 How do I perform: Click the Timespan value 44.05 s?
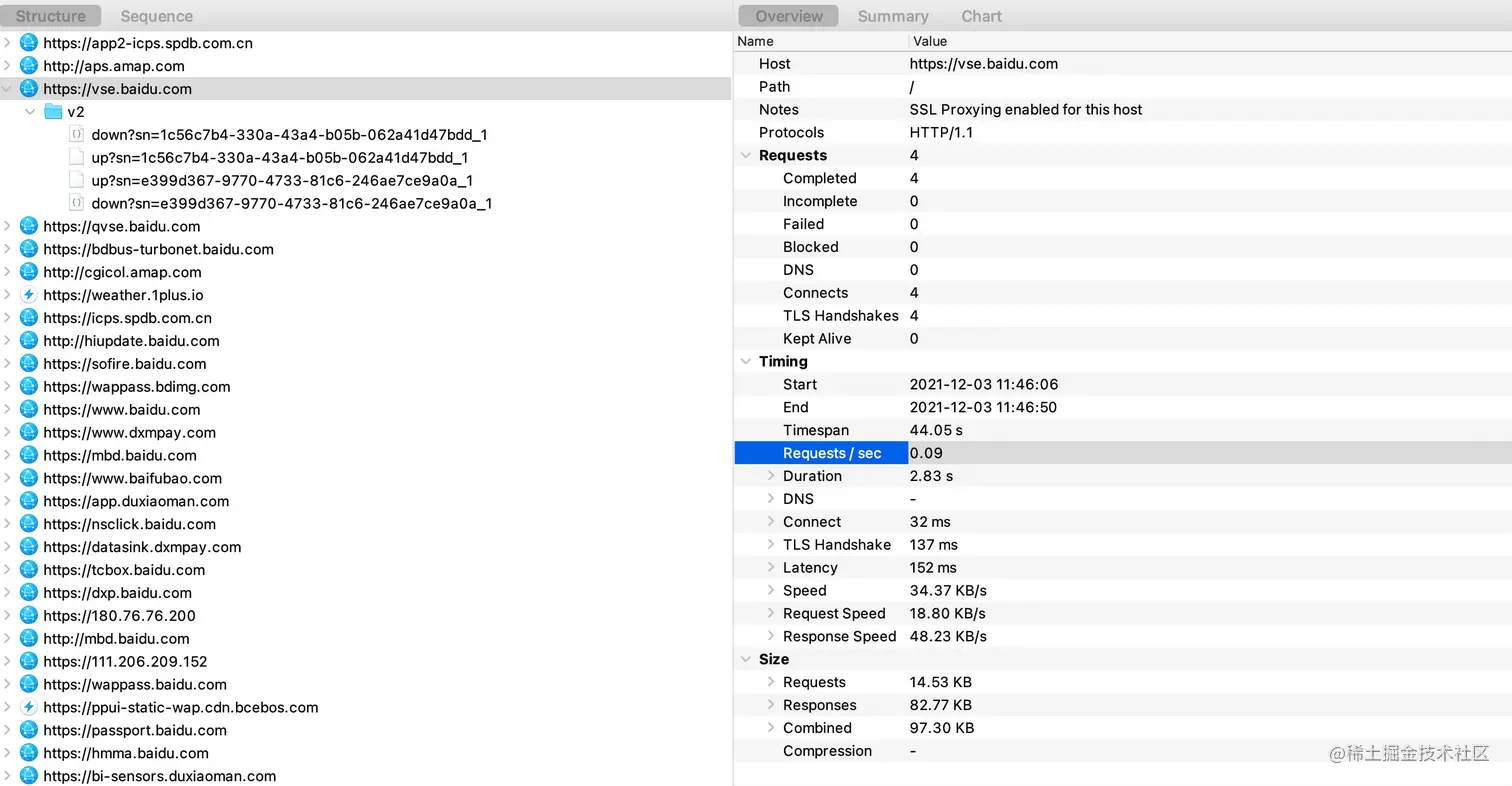coord(936,430)
